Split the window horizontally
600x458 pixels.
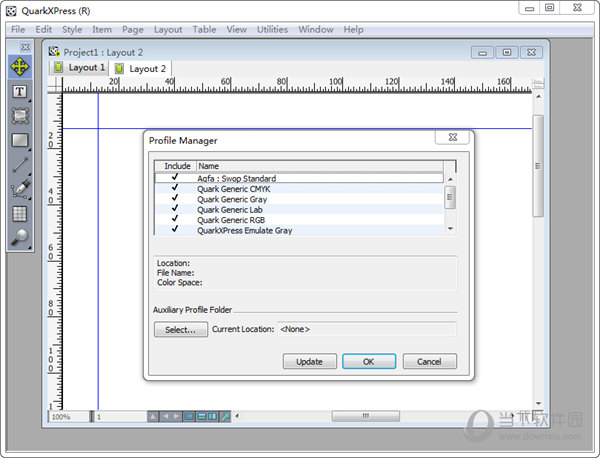click(x=202, y=416)
